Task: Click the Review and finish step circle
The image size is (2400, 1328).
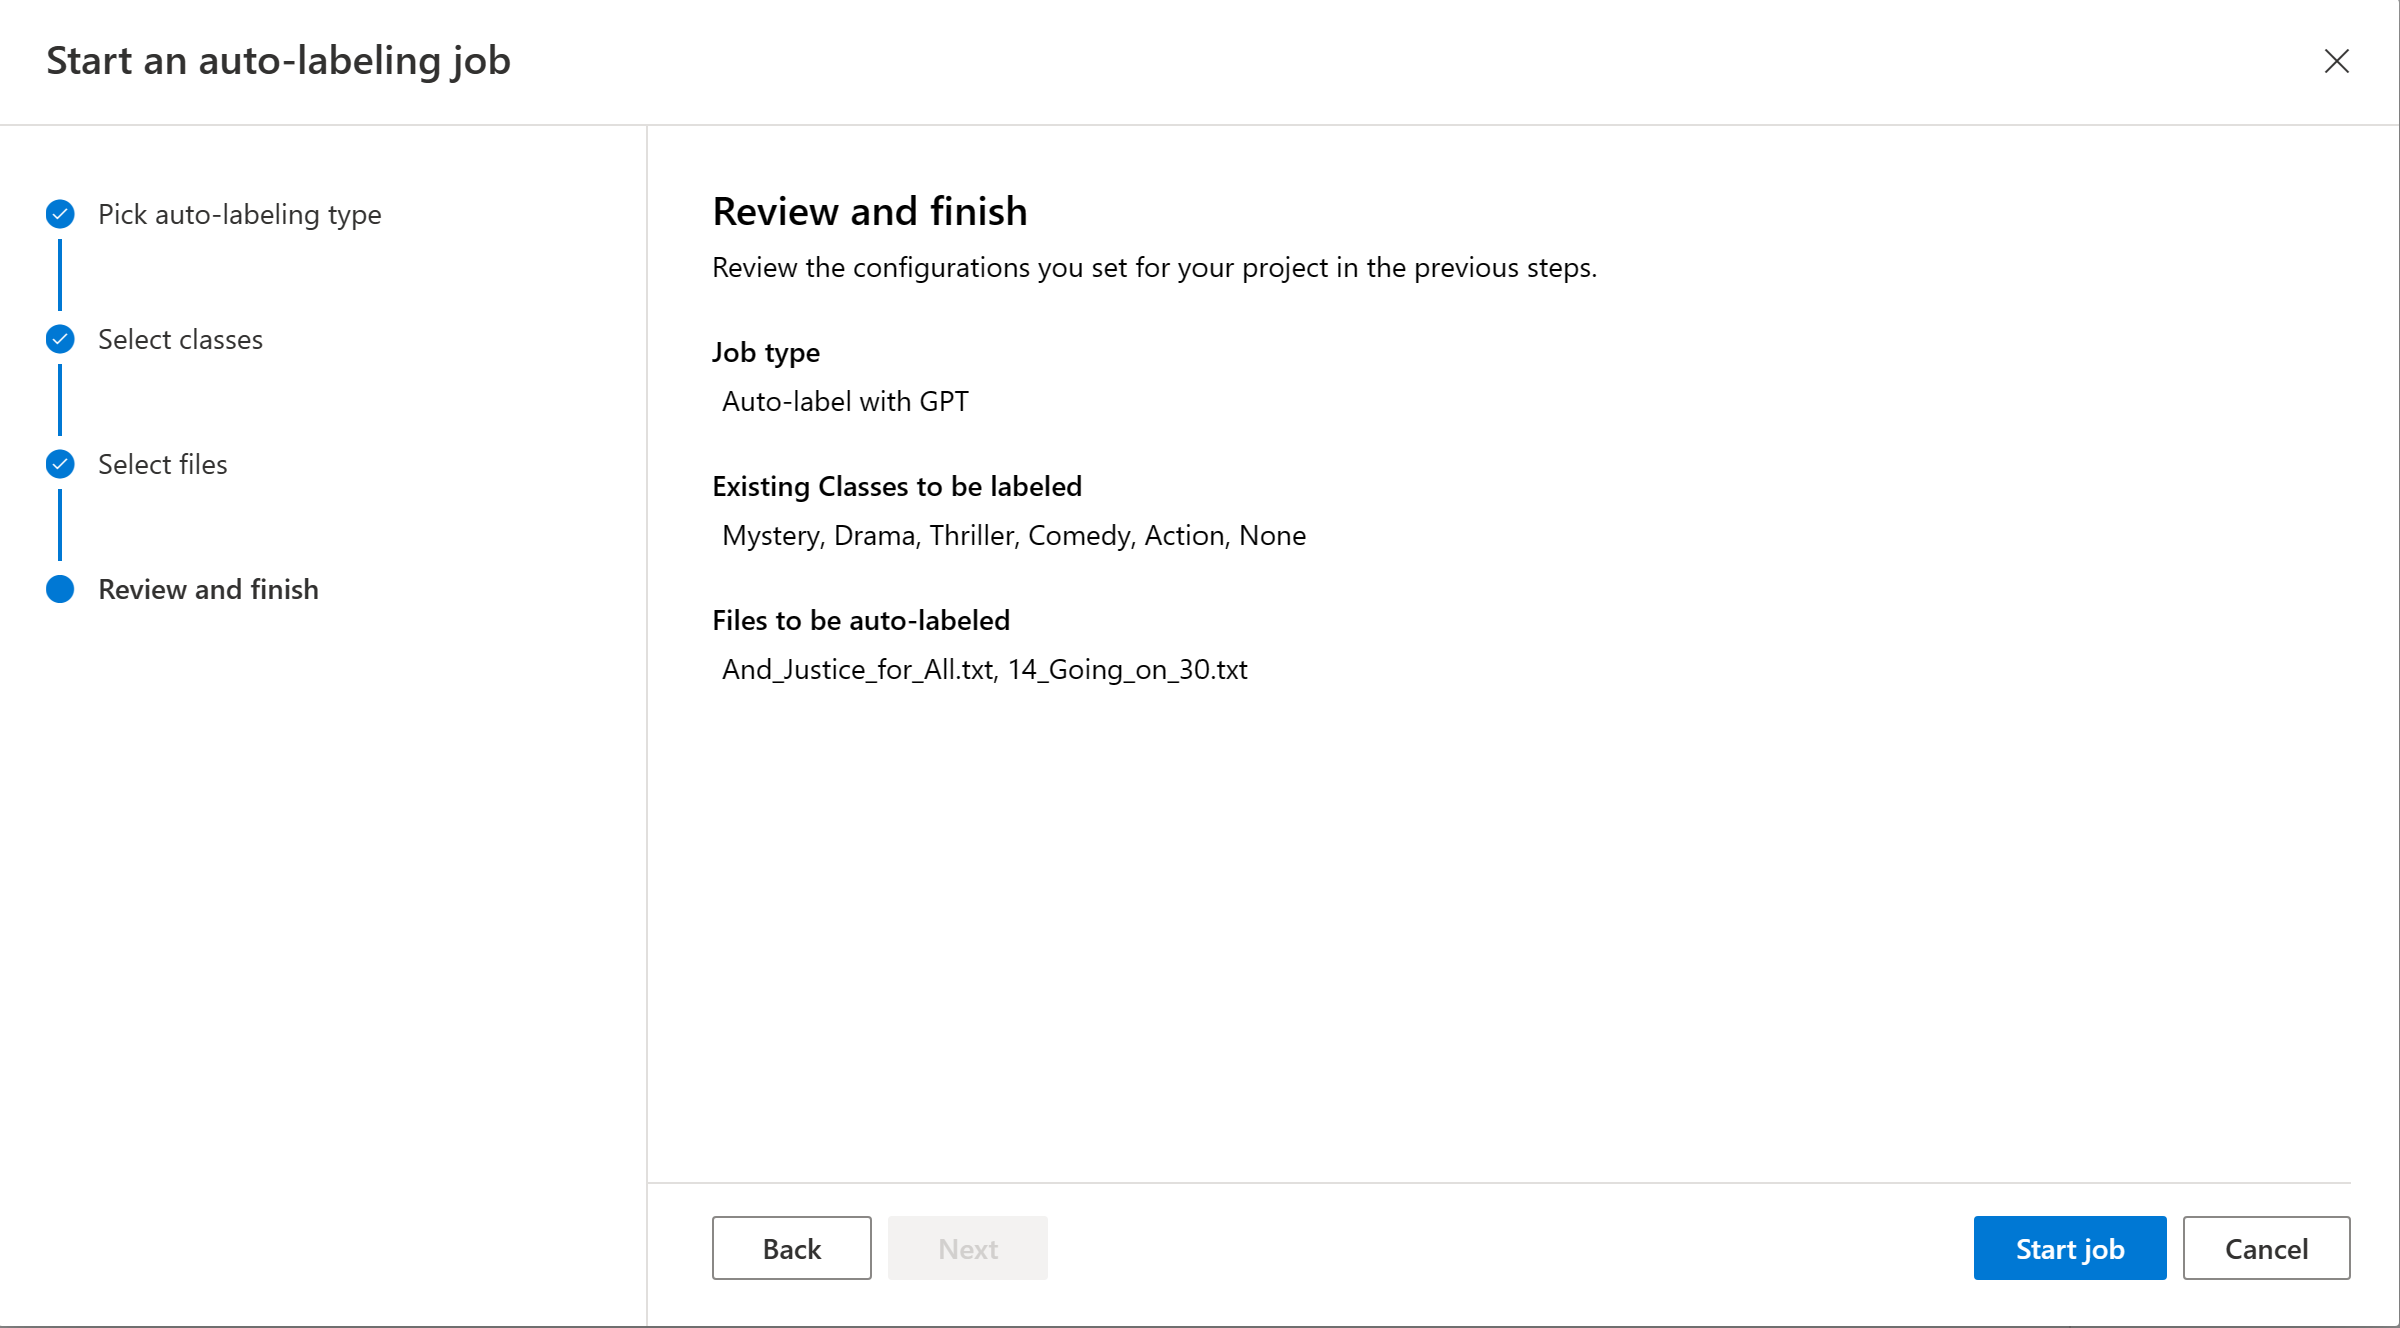Action: (x=60, y=589)
